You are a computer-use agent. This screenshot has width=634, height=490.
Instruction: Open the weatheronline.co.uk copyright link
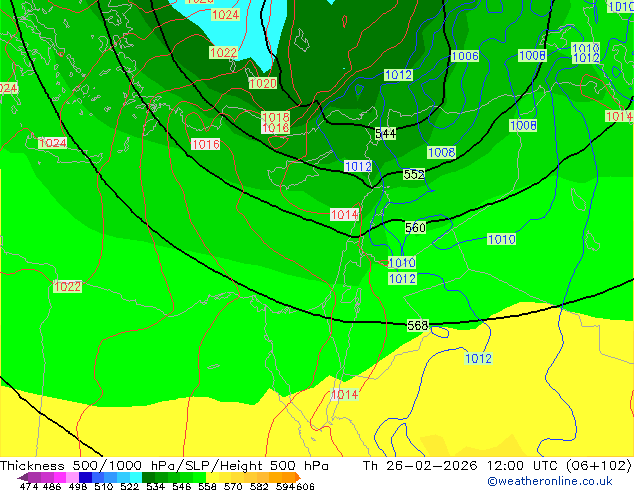point(550,481)
